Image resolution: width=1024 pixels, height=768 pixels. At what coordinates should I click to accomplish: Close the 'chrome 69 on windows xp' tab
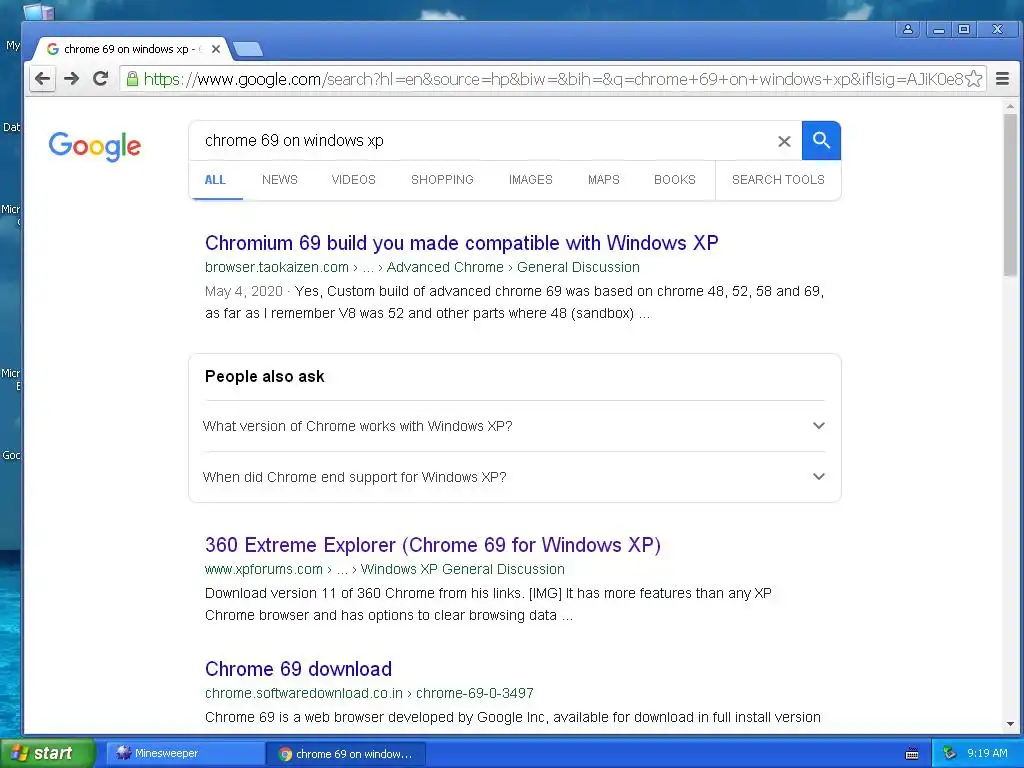coord(216,49)
